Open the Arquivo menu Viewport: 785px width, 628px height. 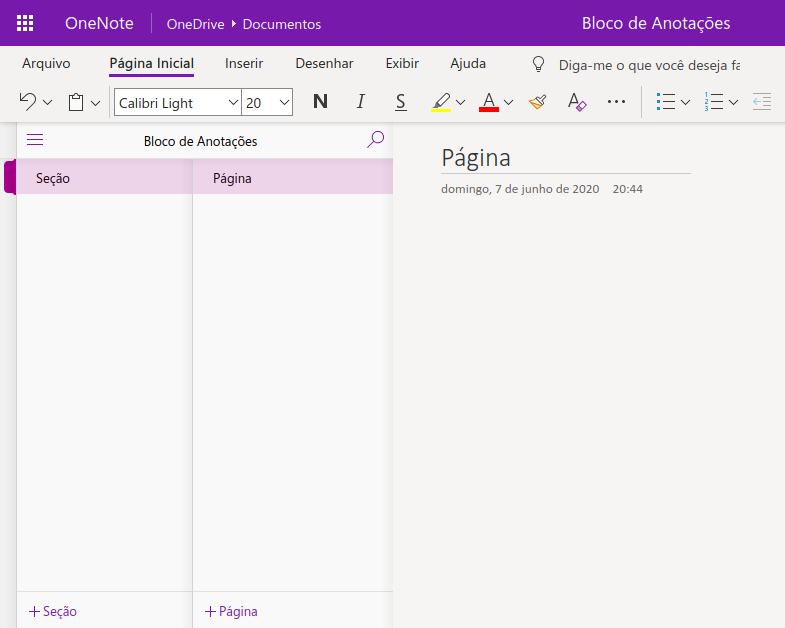(46, 64)
